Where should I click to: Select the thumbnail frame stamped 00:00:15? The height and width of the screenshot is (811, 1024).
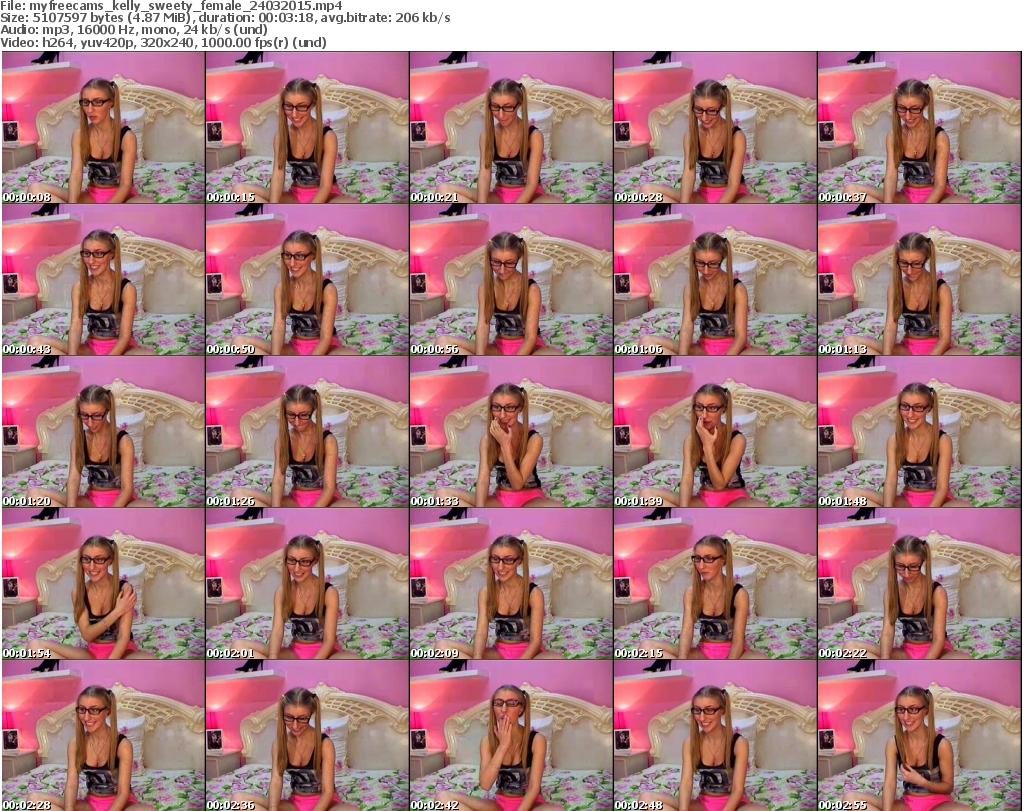307,127
